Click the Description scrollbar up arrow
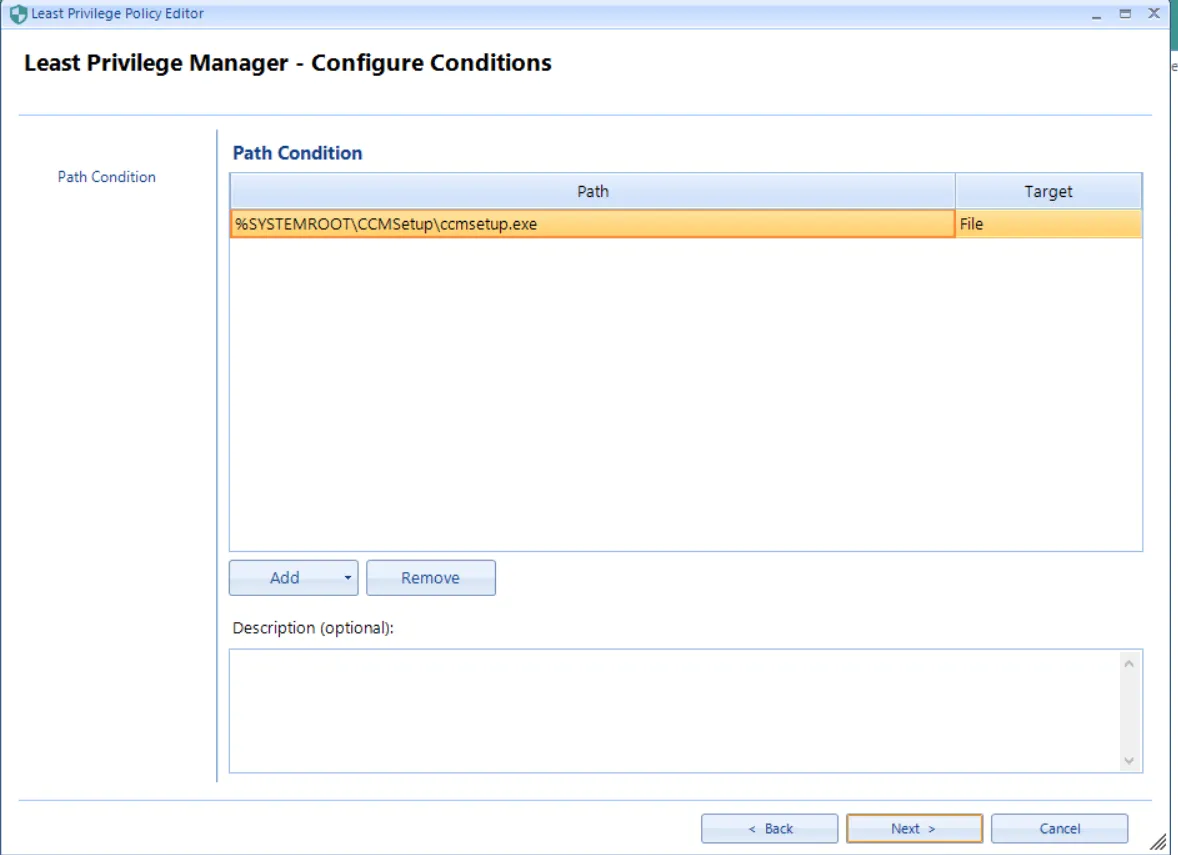The height and width of the screenshot is (855, 1178). click(1130, 663)
